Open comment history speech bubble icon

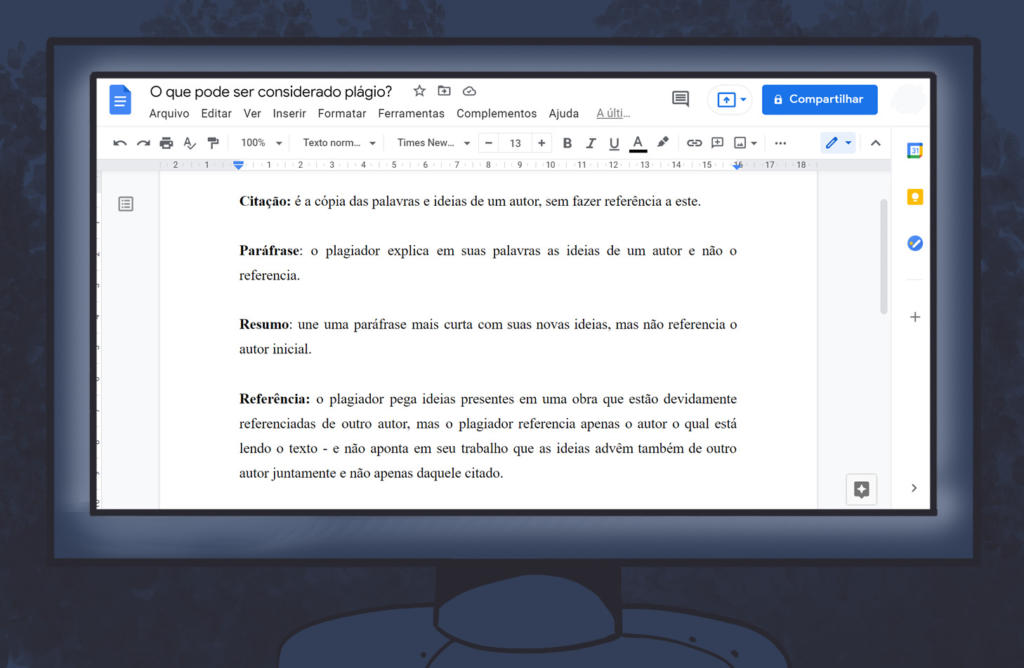(680, 99)
